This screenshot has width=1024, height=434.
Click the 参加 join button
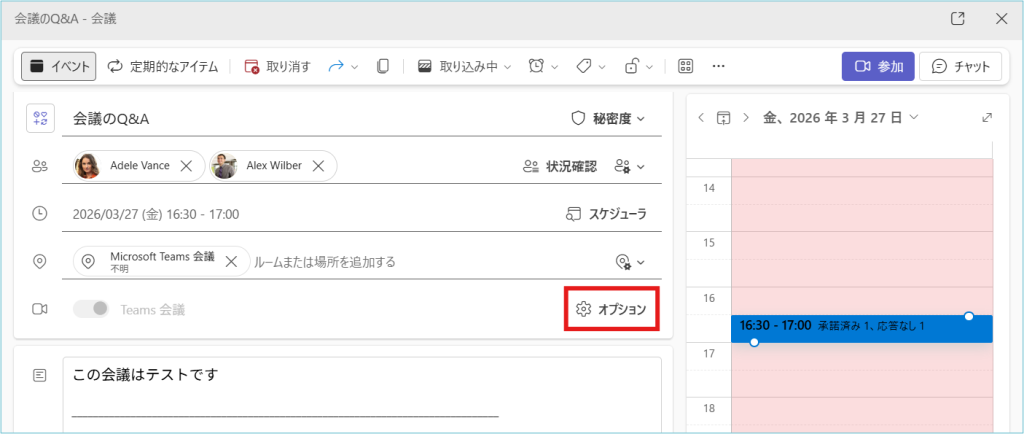[x=877, y=67]
